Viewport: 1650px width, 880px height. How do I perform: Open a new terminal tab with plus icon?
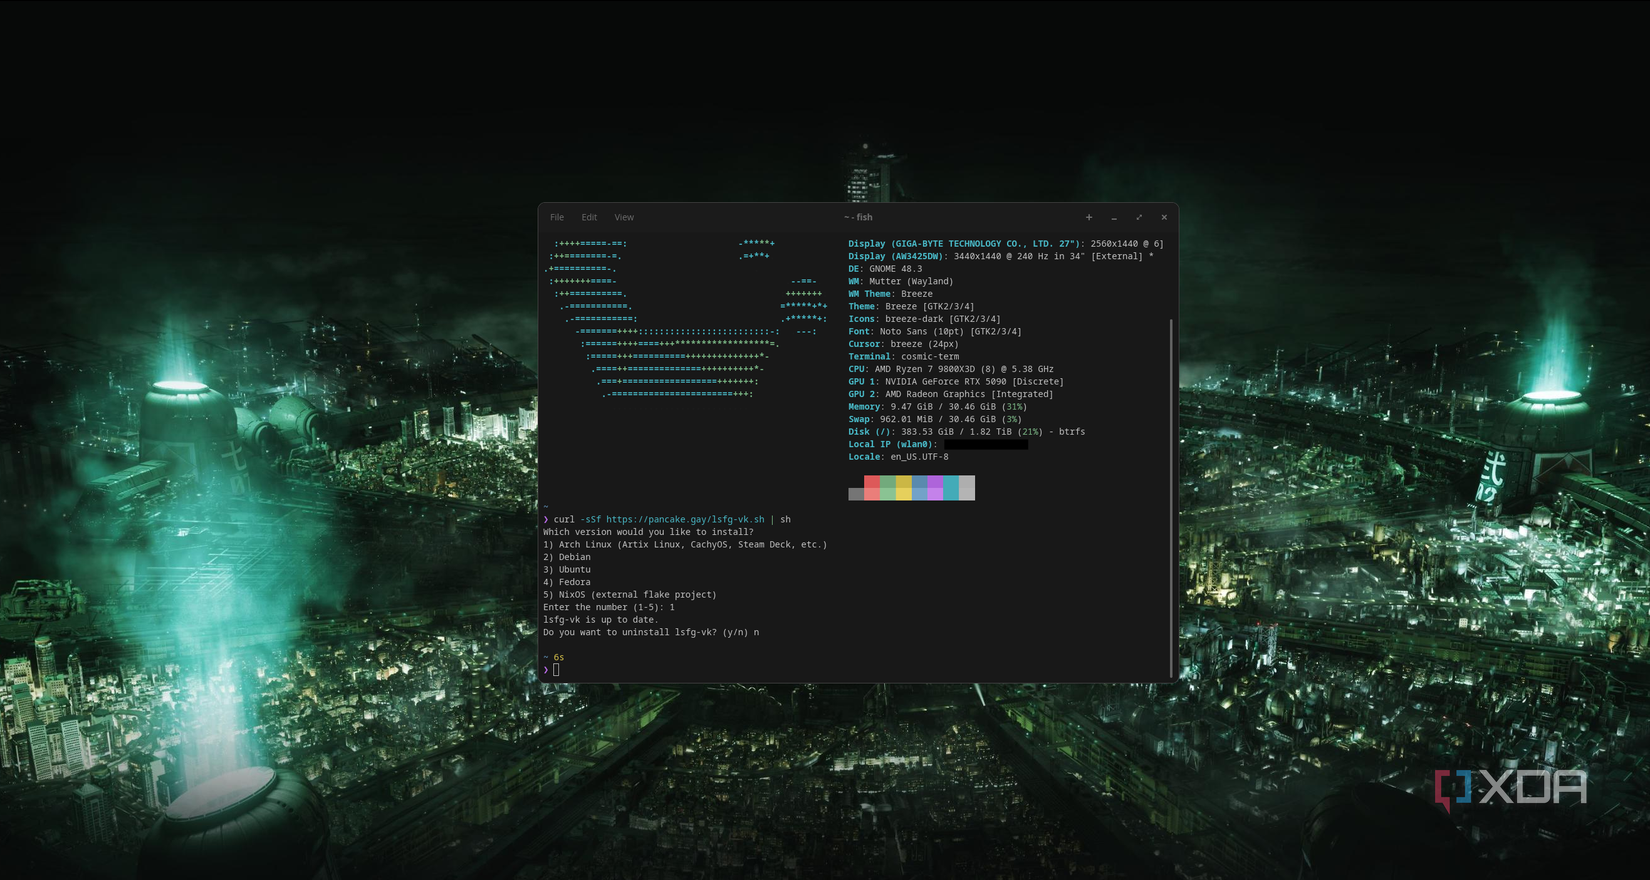tap(1089, 217)
